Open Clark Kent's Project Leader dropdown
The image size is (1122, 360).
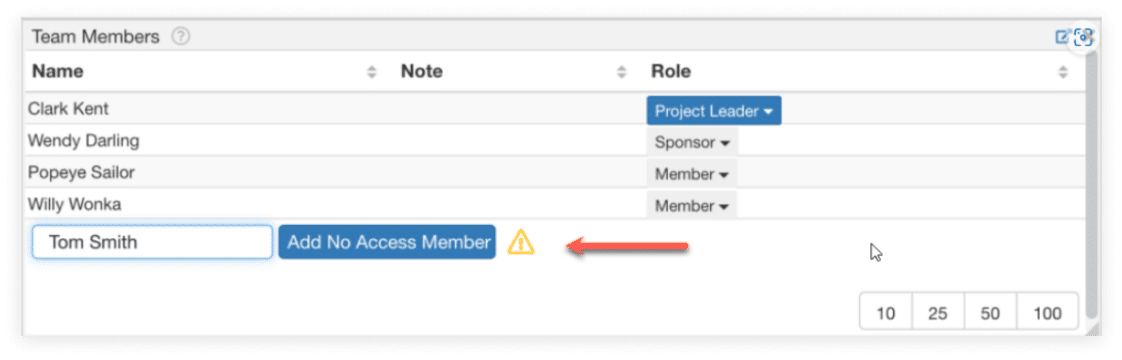point(714,111)
